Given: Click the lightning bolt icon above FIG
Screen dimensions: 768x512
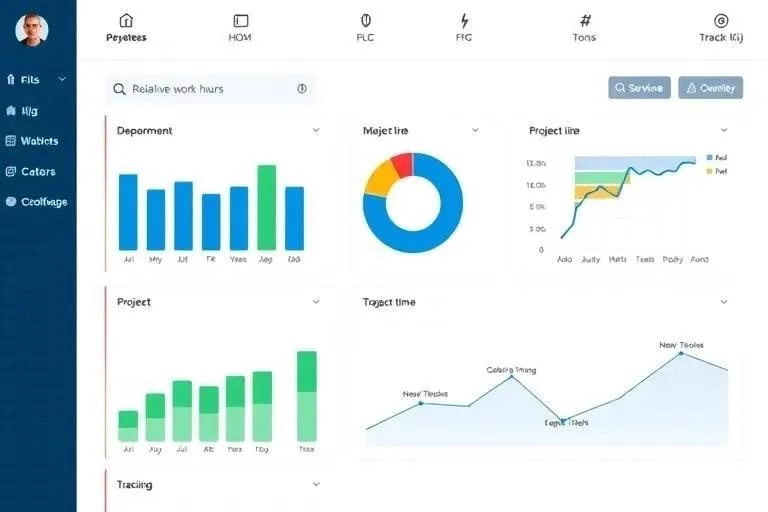Looking at the screenshot, I should pos(464,21).
